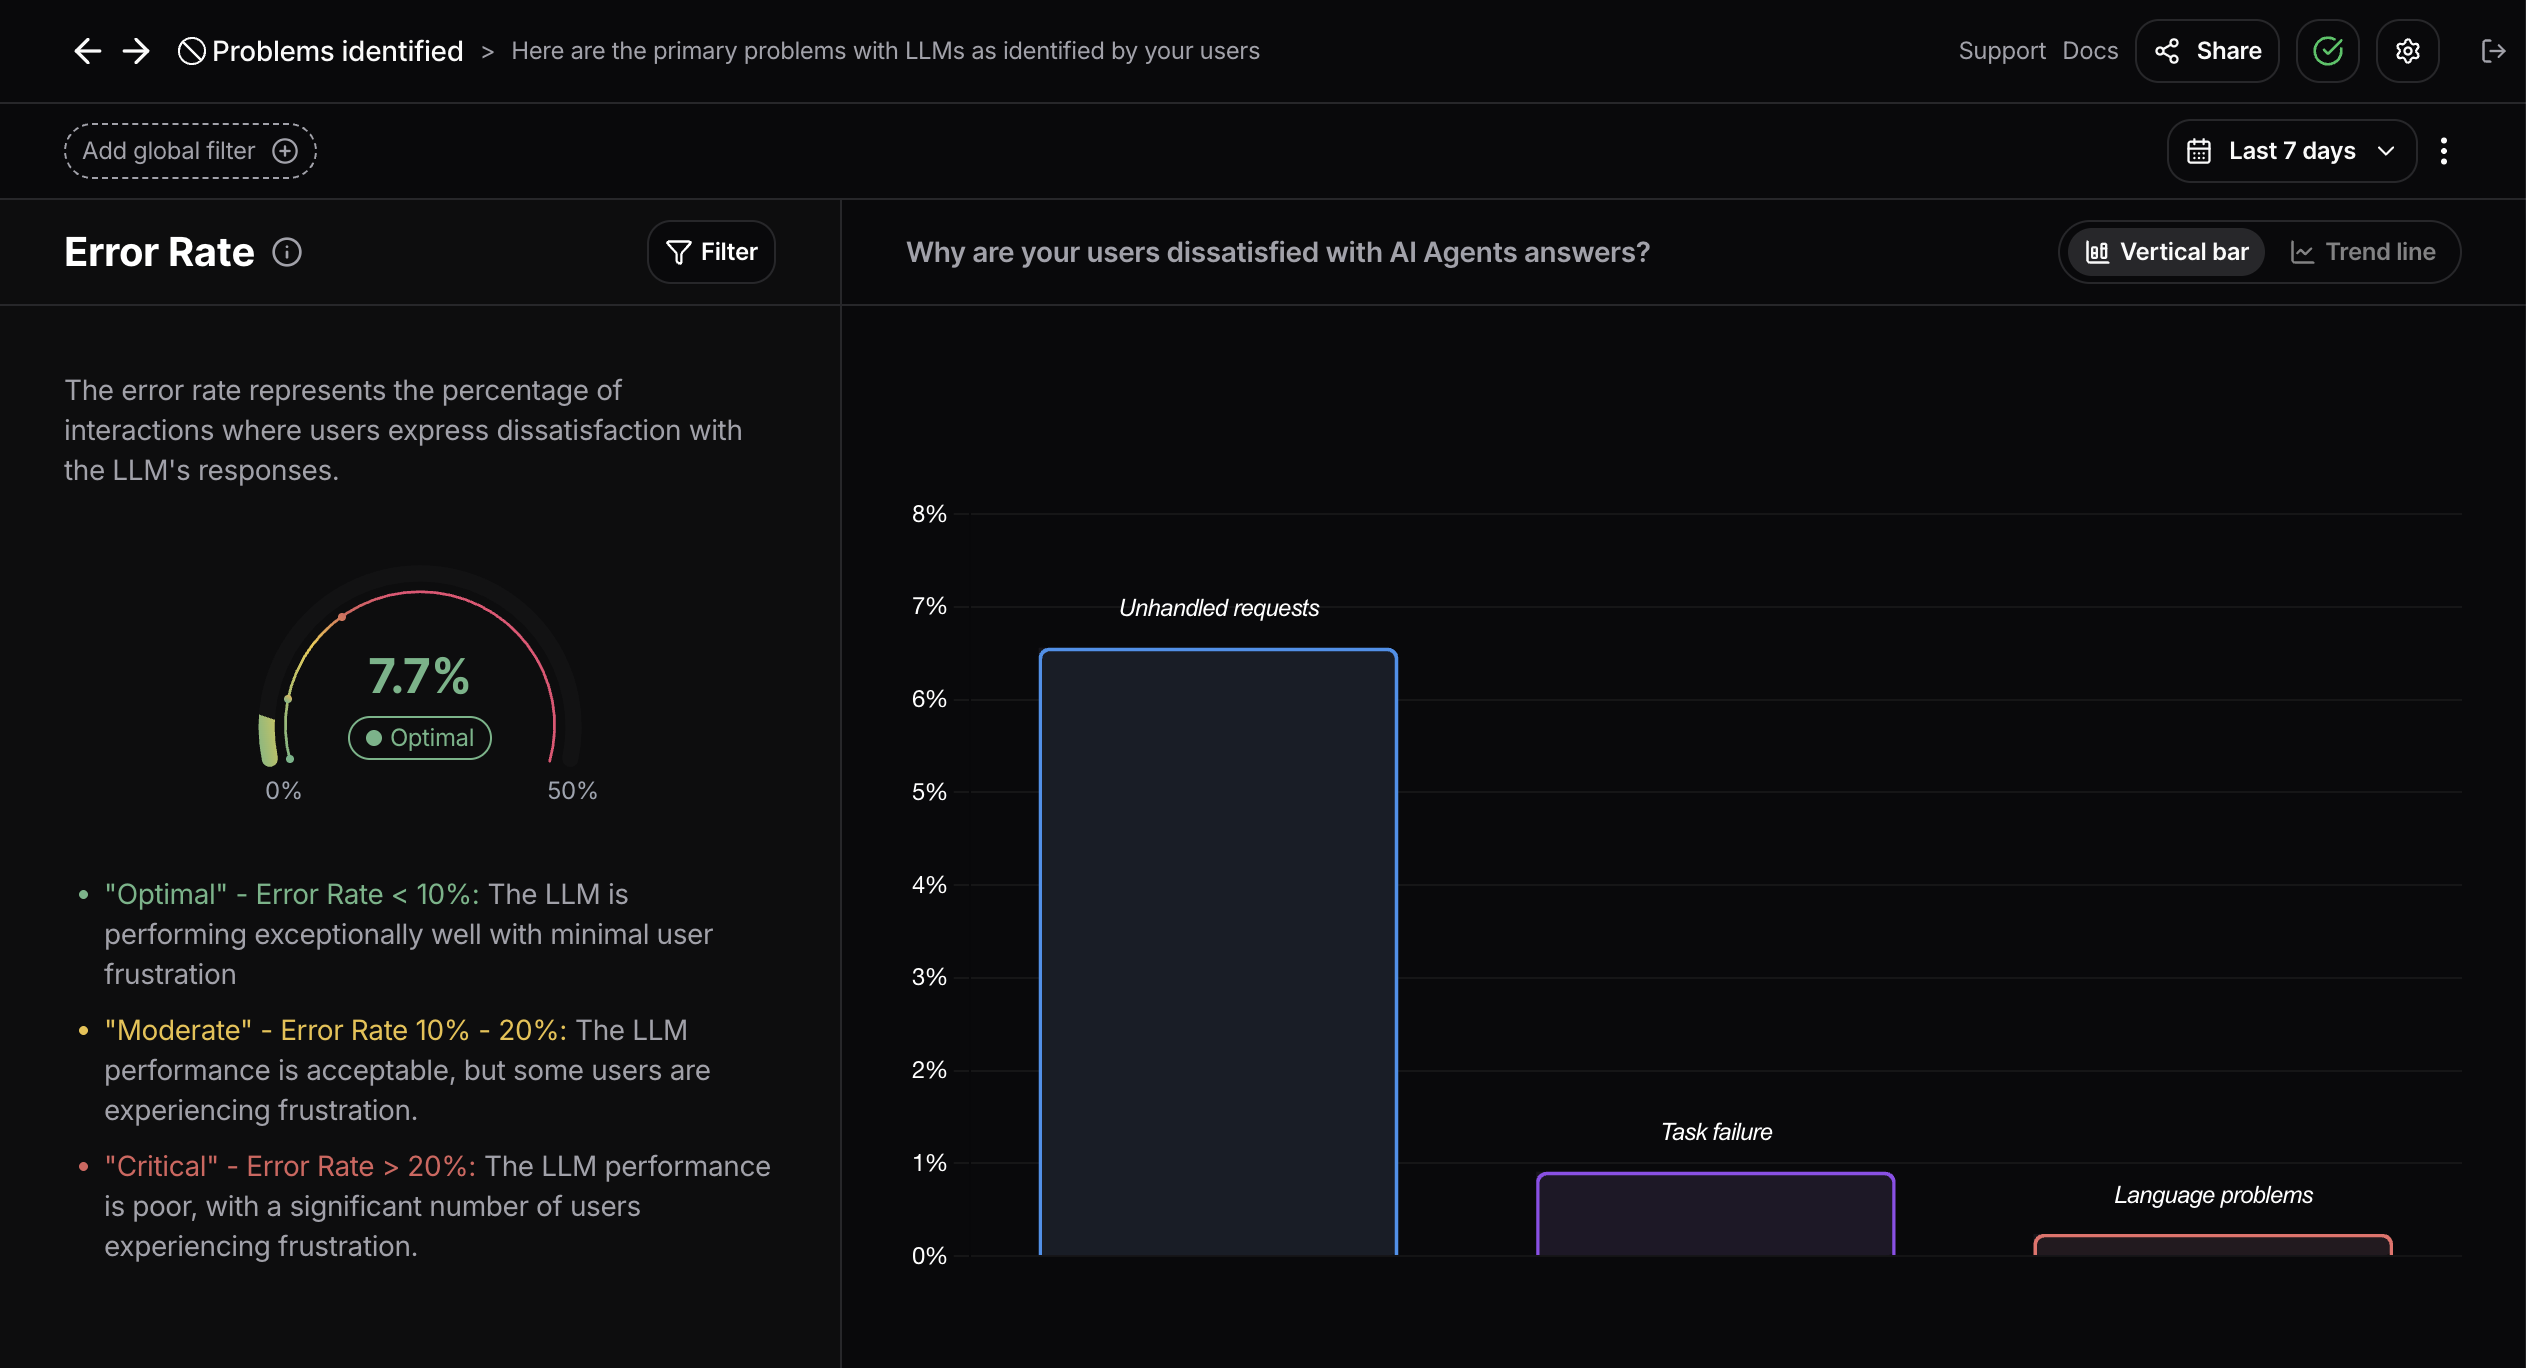
Task: Click the Optimal status badge
Action: (420, 738)
